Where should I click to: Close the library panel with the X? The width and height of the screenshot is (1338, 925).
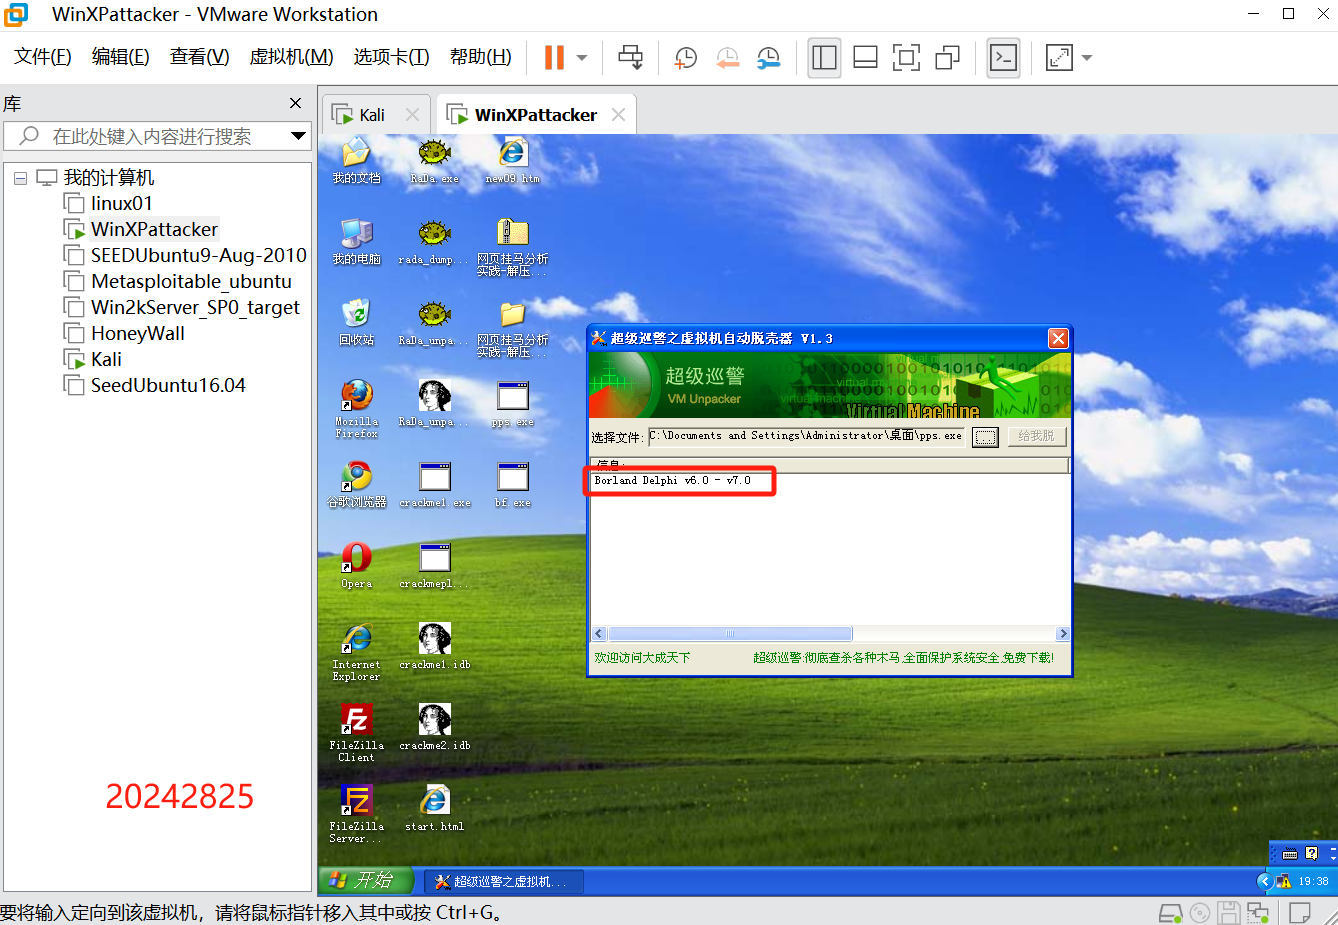[x=295, y=103]
